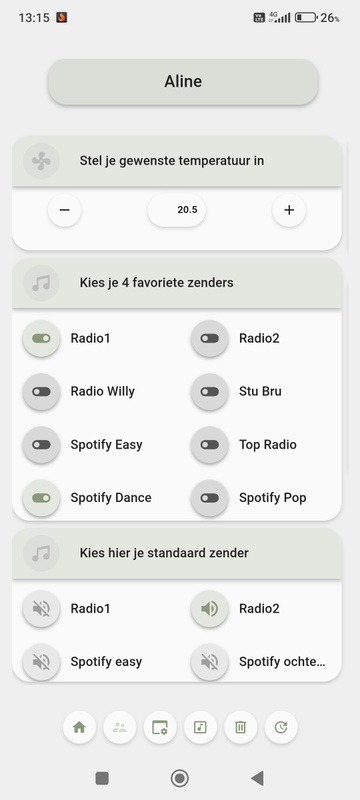Tap the muted speaker icon for Radio1

(x=41, y=609)
